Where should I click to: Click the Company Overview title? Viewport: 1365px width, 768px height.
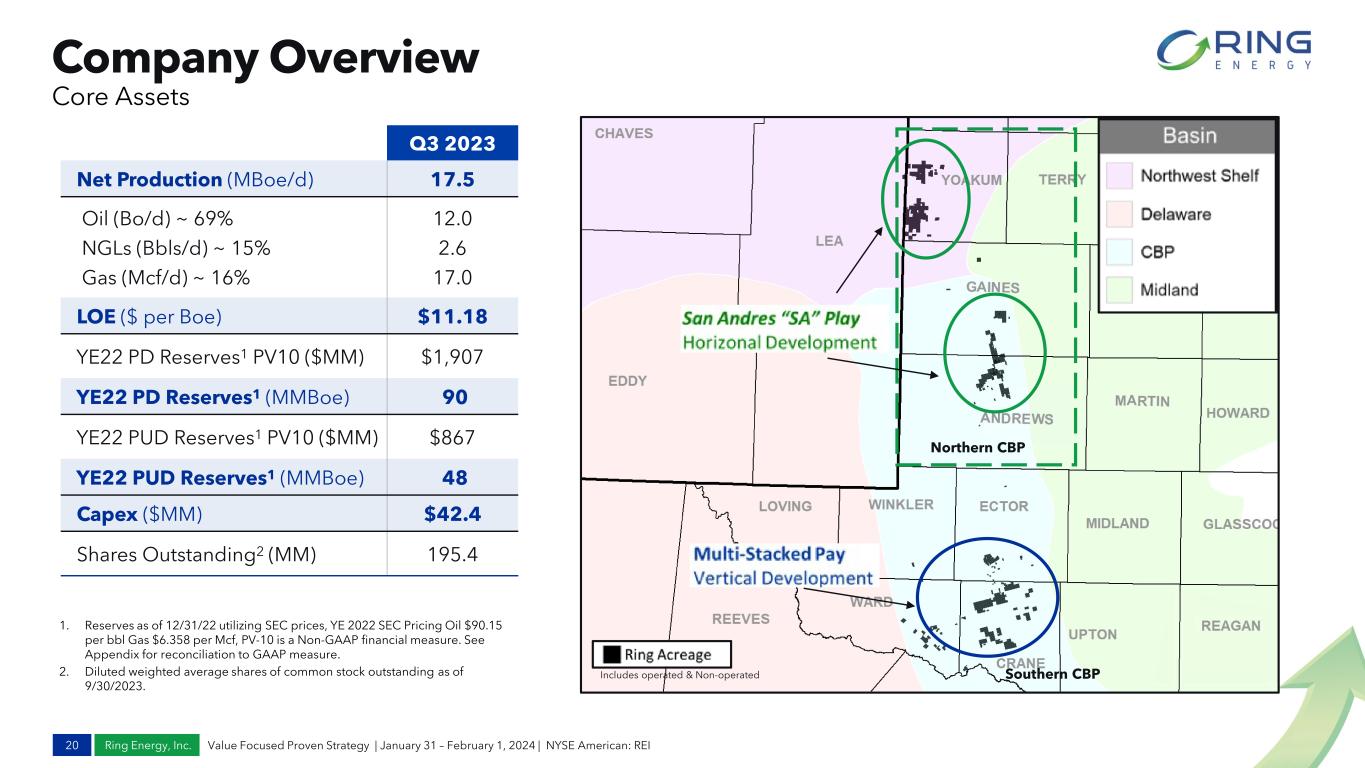click(265, 57)
